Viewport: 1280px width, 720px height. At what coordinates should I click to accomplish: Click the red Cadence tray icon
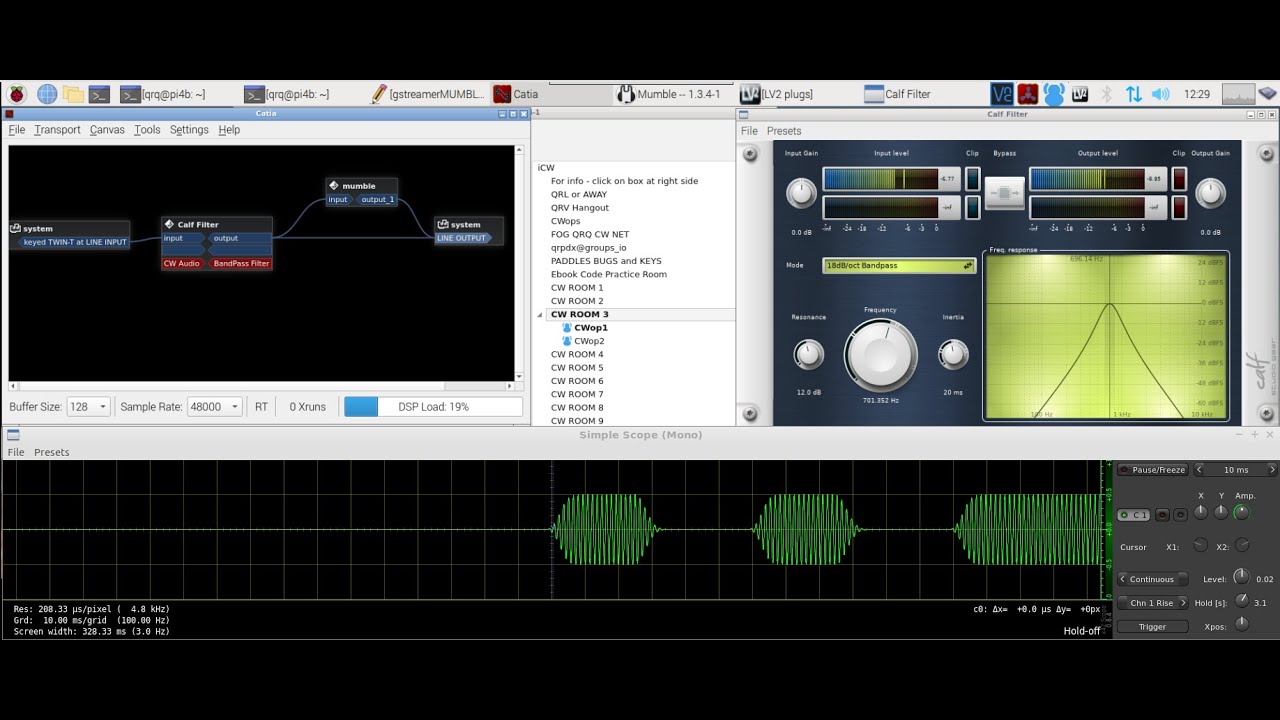[1028, 94]
